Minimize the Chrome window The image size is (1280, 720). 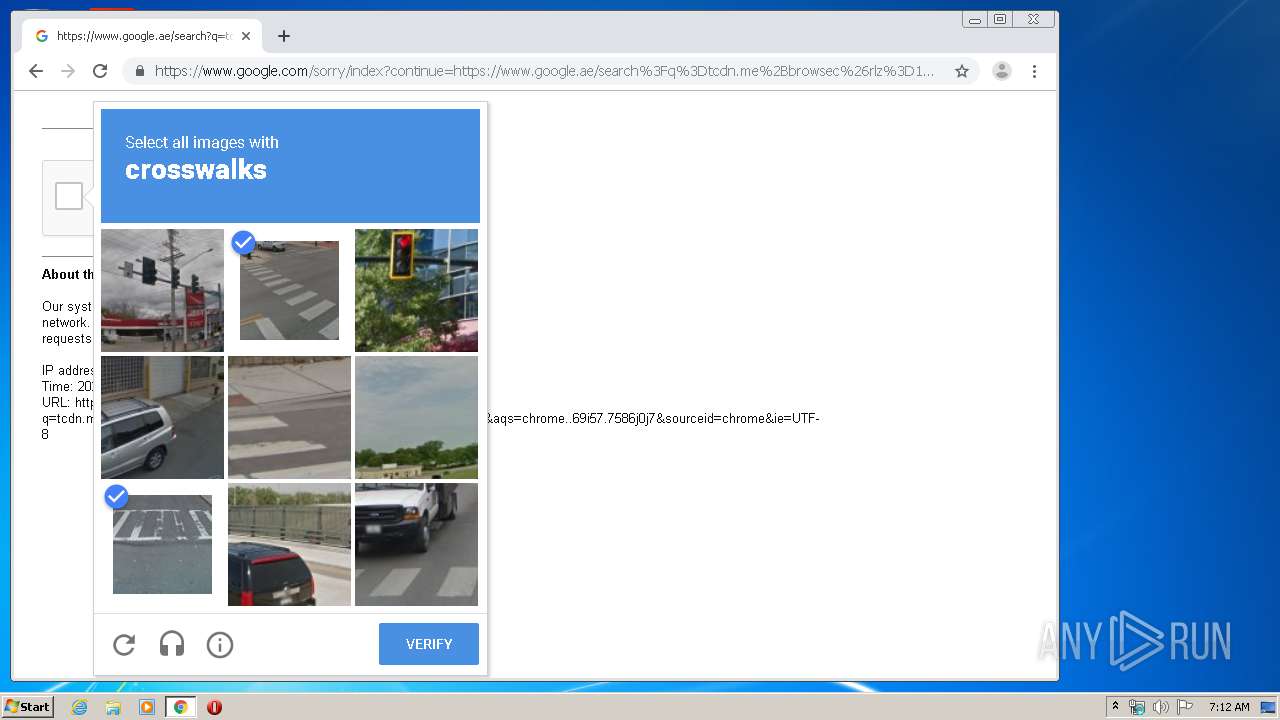975,19
